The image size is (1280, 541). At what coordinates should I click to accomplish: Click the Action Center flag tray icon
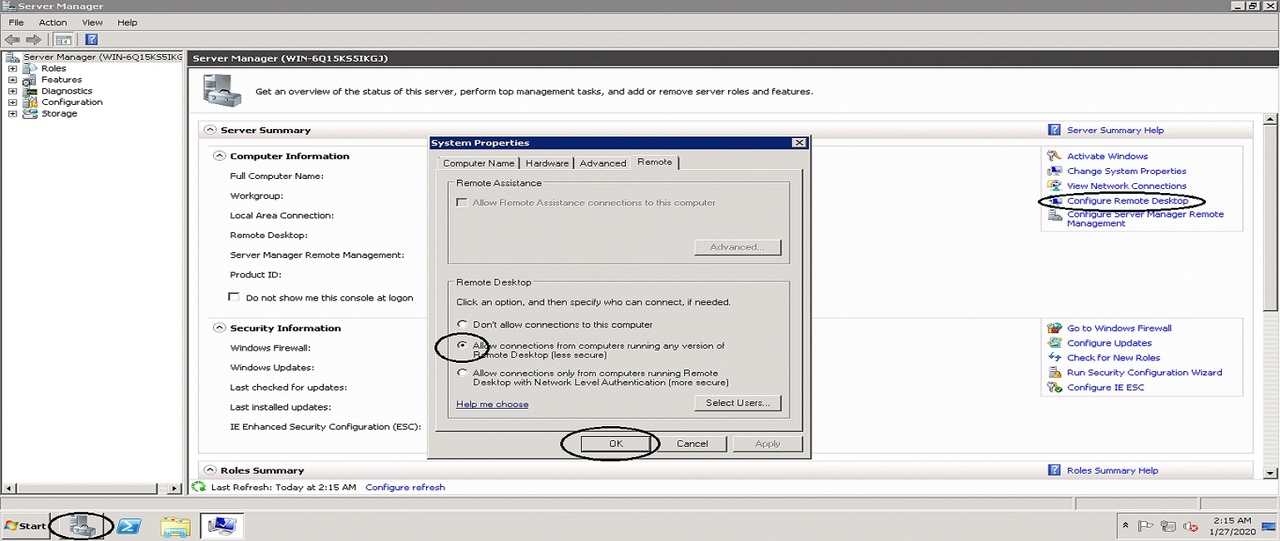click(x=1146, y=526)
